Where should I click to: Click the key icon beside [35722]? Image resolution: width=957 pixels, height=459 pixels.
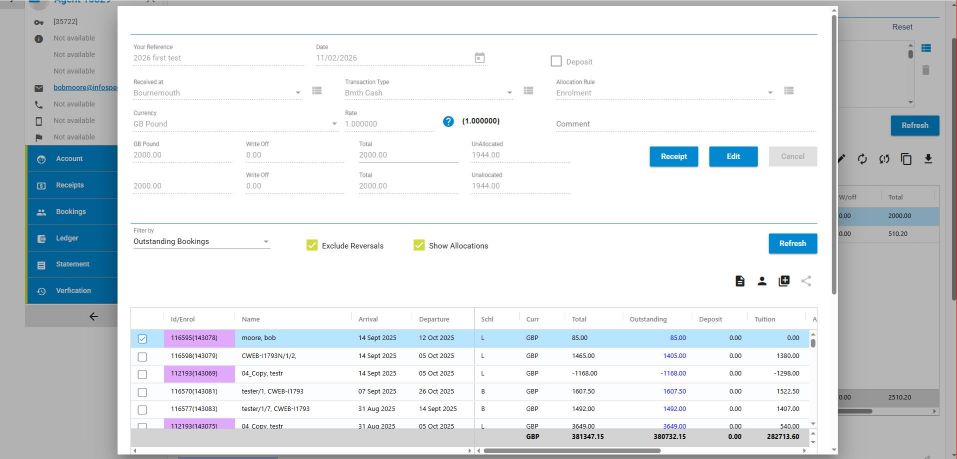(39, 22)
